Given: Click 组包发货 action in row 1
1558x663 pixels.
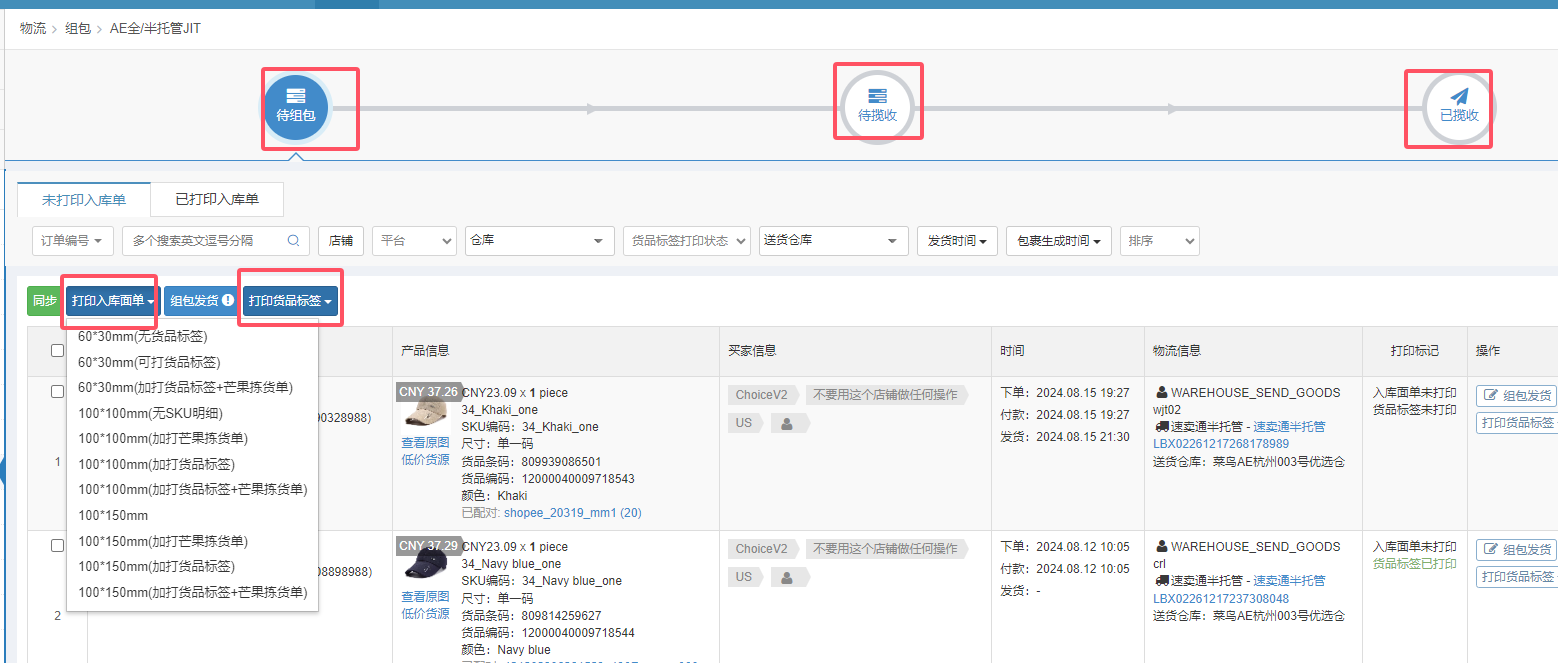Looking at the screenshot, I should [x=1516, y=396].
